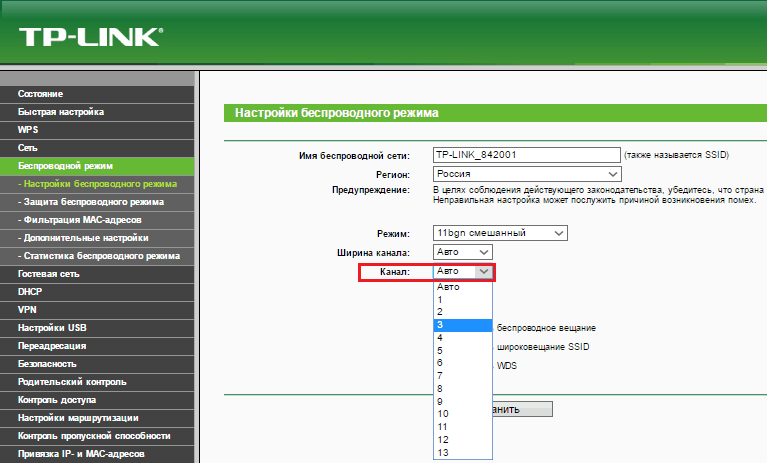This screenshot has height=463, width=767.
Task: Open the VPN menu item
Action: pos(97,310)
